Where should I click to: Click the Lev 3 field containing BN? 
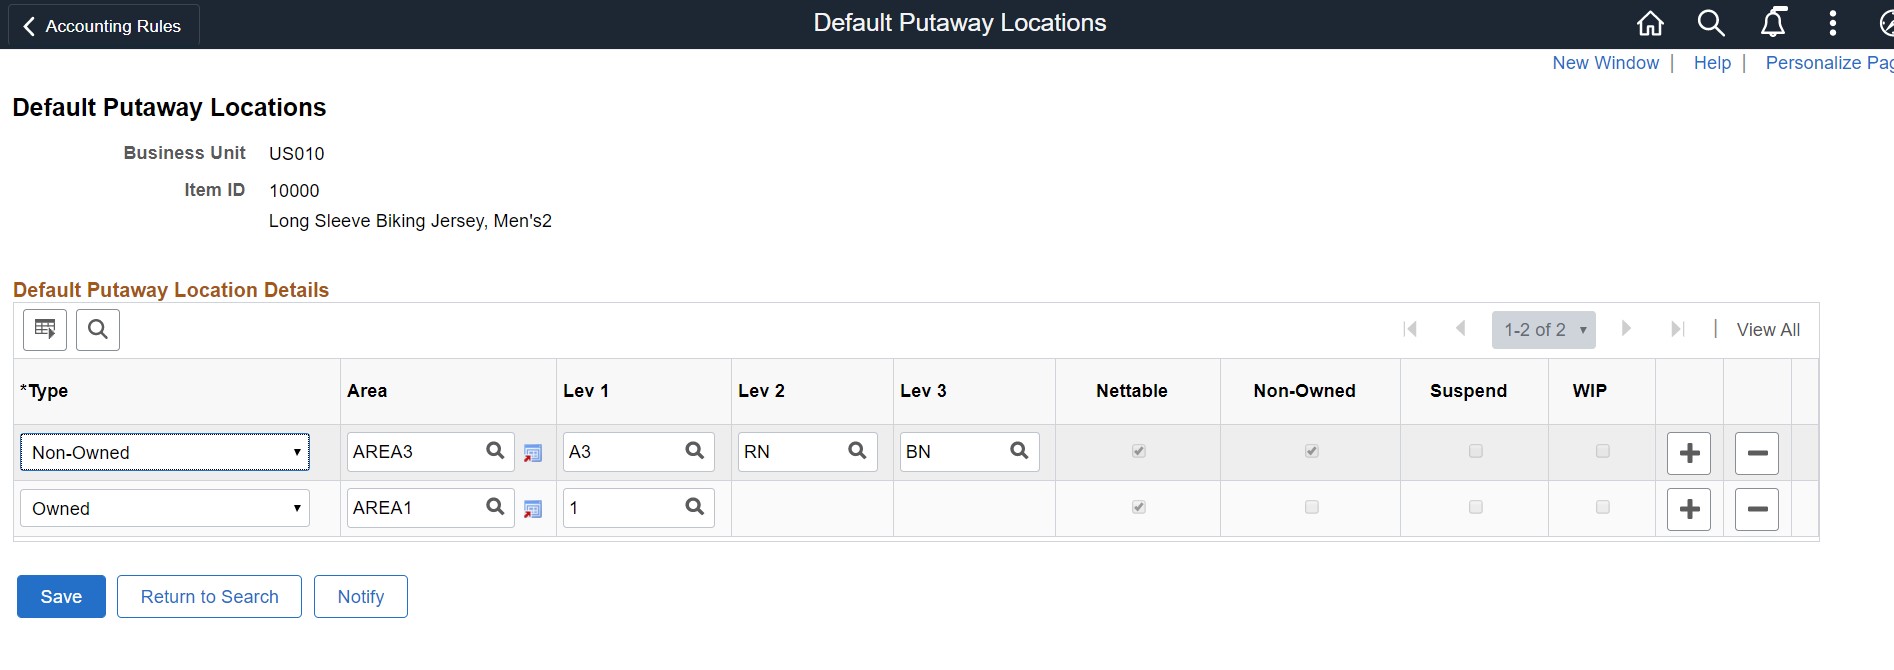pyautogui.click(x=953, y=452)
